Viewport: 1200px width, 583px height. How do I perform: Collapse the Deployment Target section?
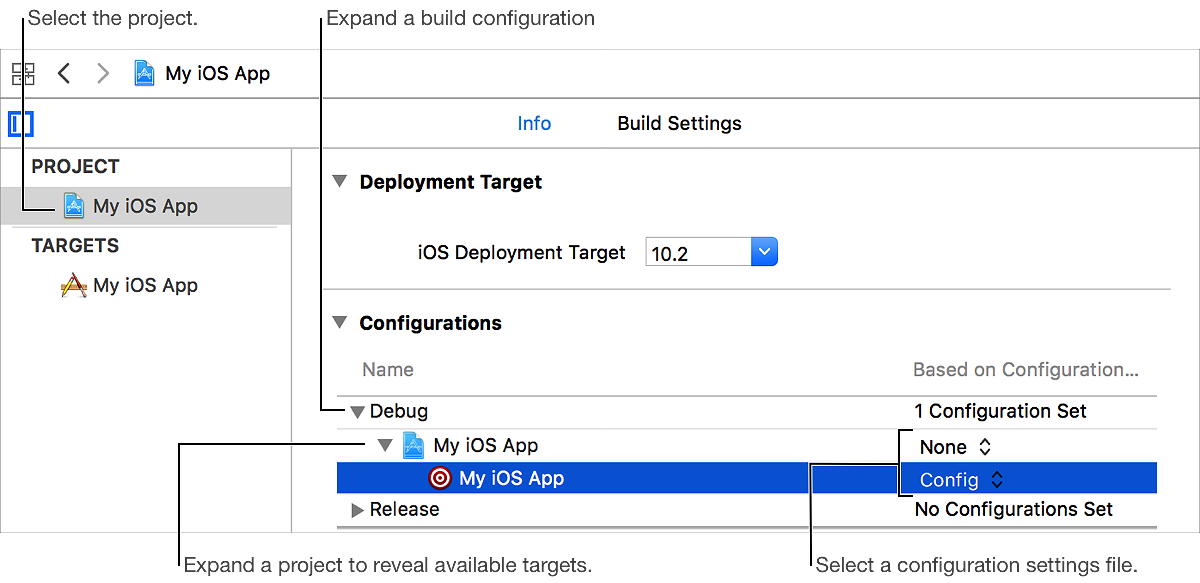340,182
